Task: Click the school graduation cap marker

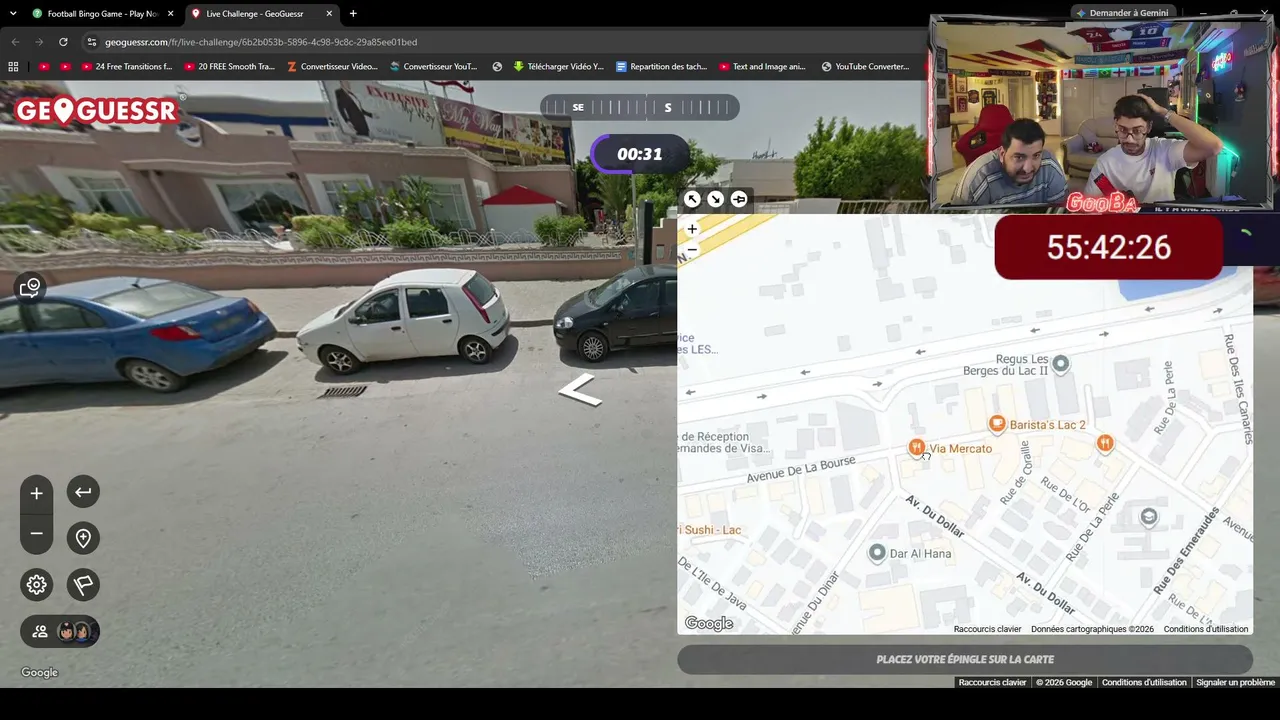Action: coord(1149,516)
